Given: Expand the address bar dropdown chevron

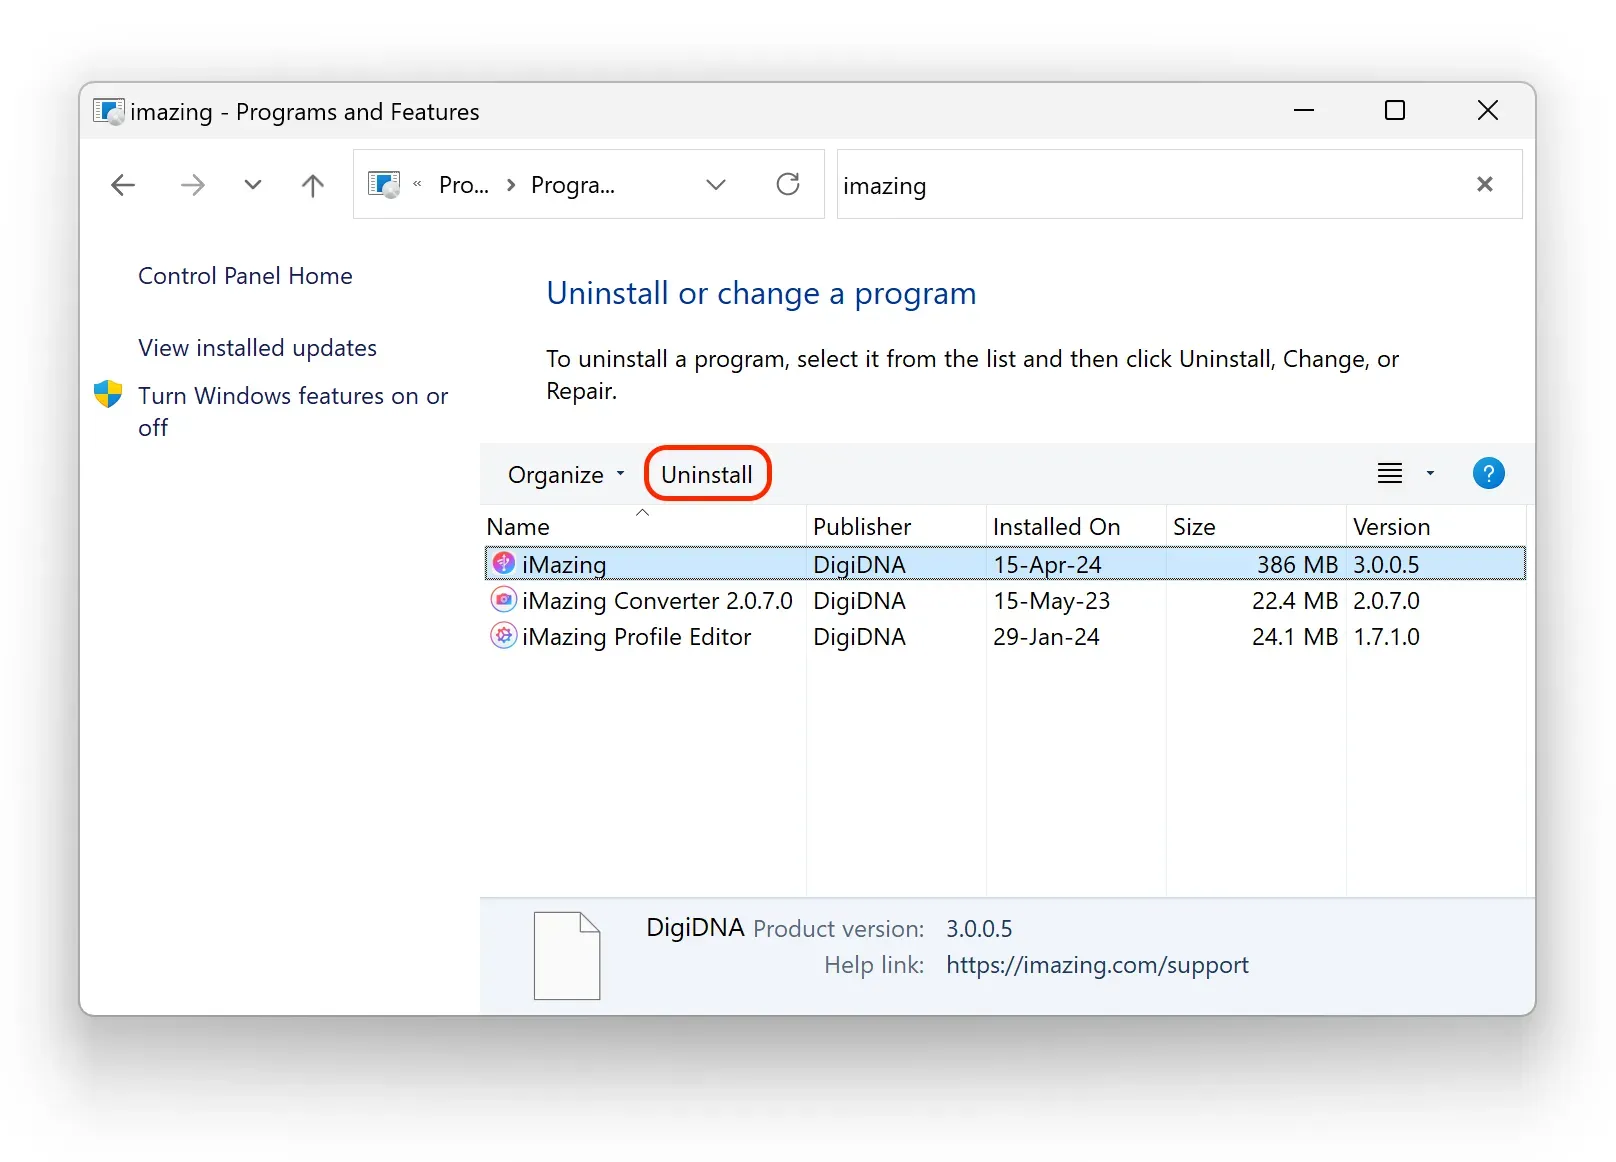Looking at the screenshot, I should [x=716, y=184].
